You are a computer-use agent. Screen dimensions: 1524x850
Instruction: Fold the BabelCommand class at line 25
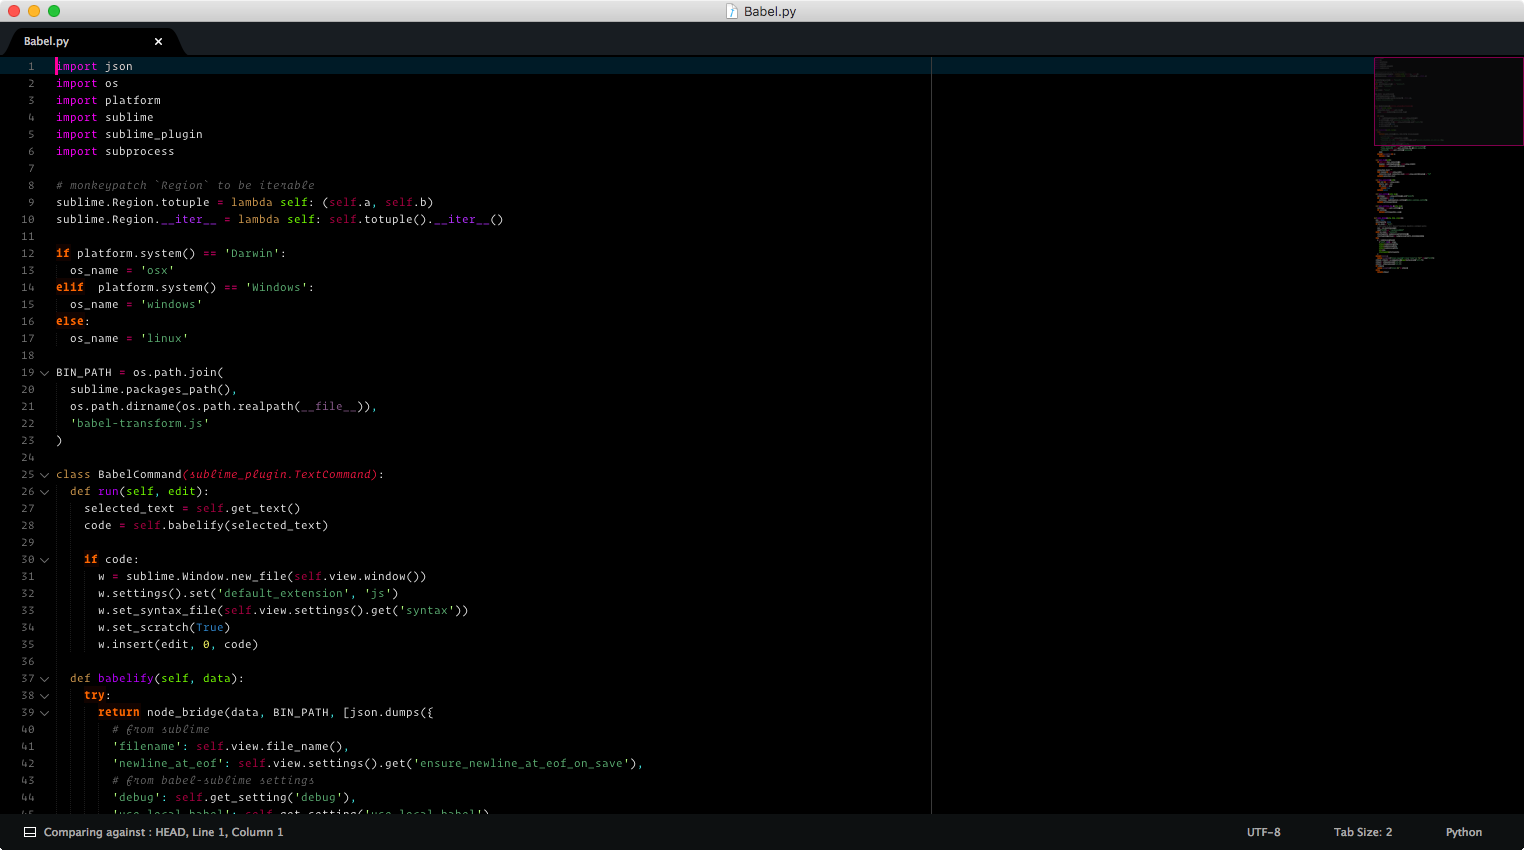[x=44, y=475]
